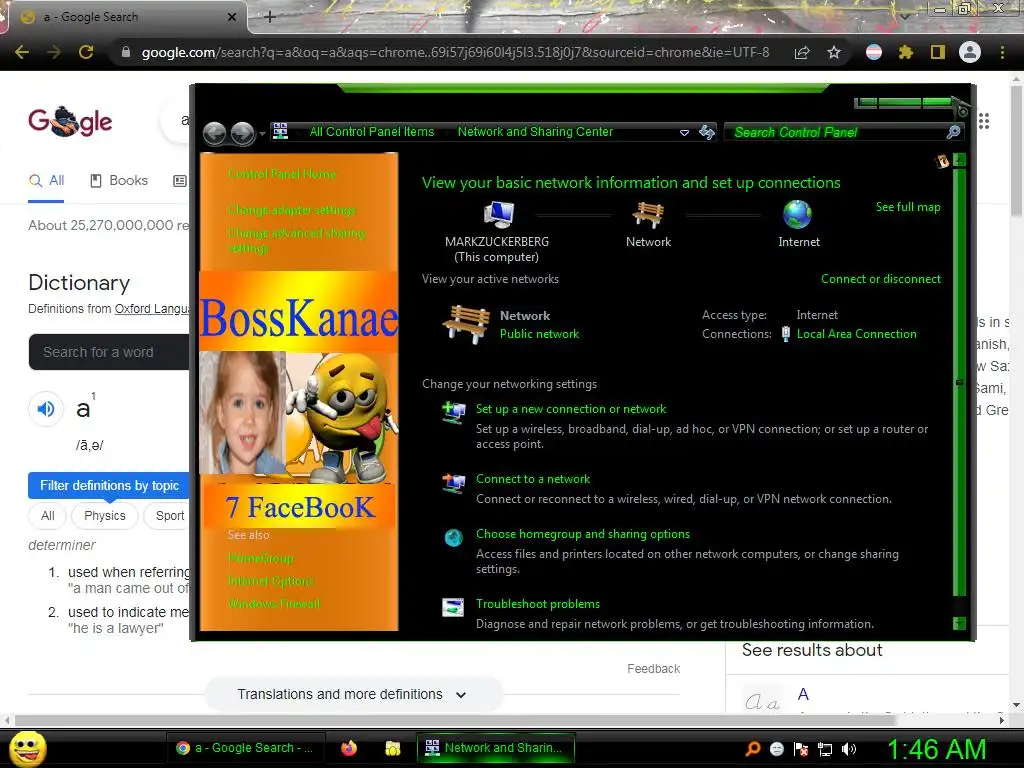Click the Troubleshoot problems icon
This screenshot has width=1024, height=768.
click(453, 607)
